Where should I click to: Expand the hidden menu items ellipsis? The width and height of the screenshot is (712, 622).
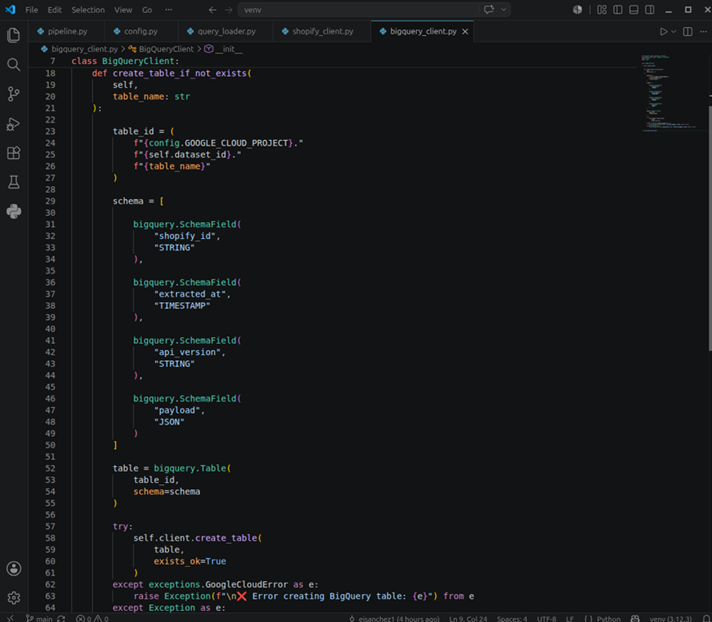click(x=168, y=10)
